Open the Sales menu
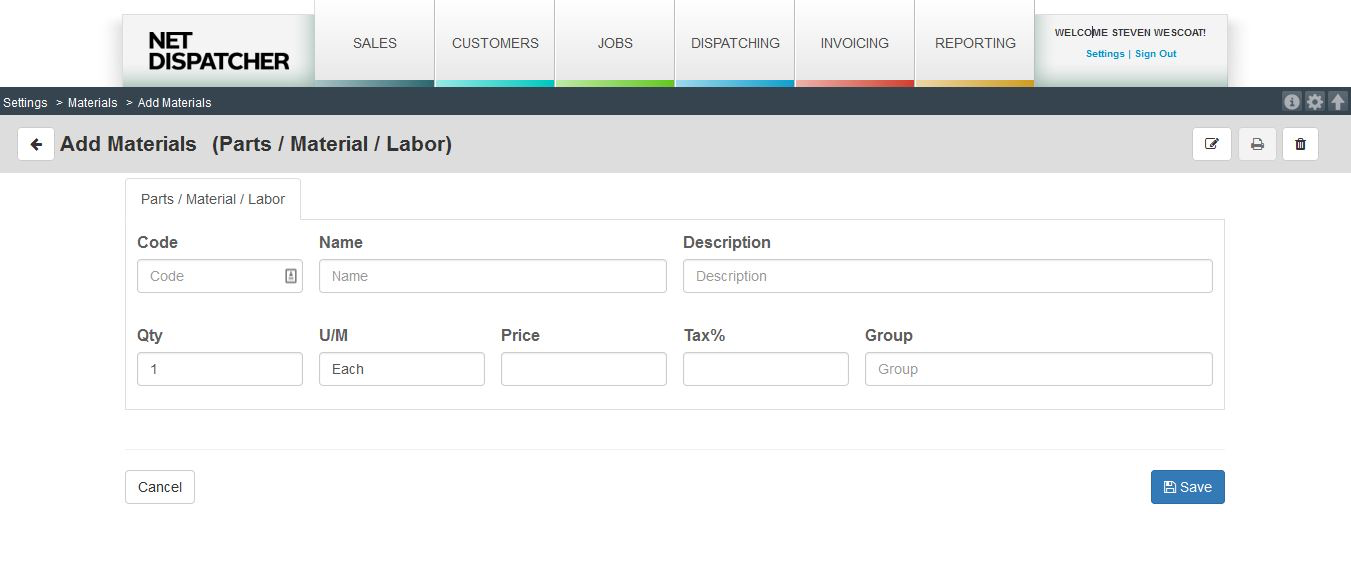Image resolution: width=1351 pixels, height=570 pixels. click(x=375, y=43)
